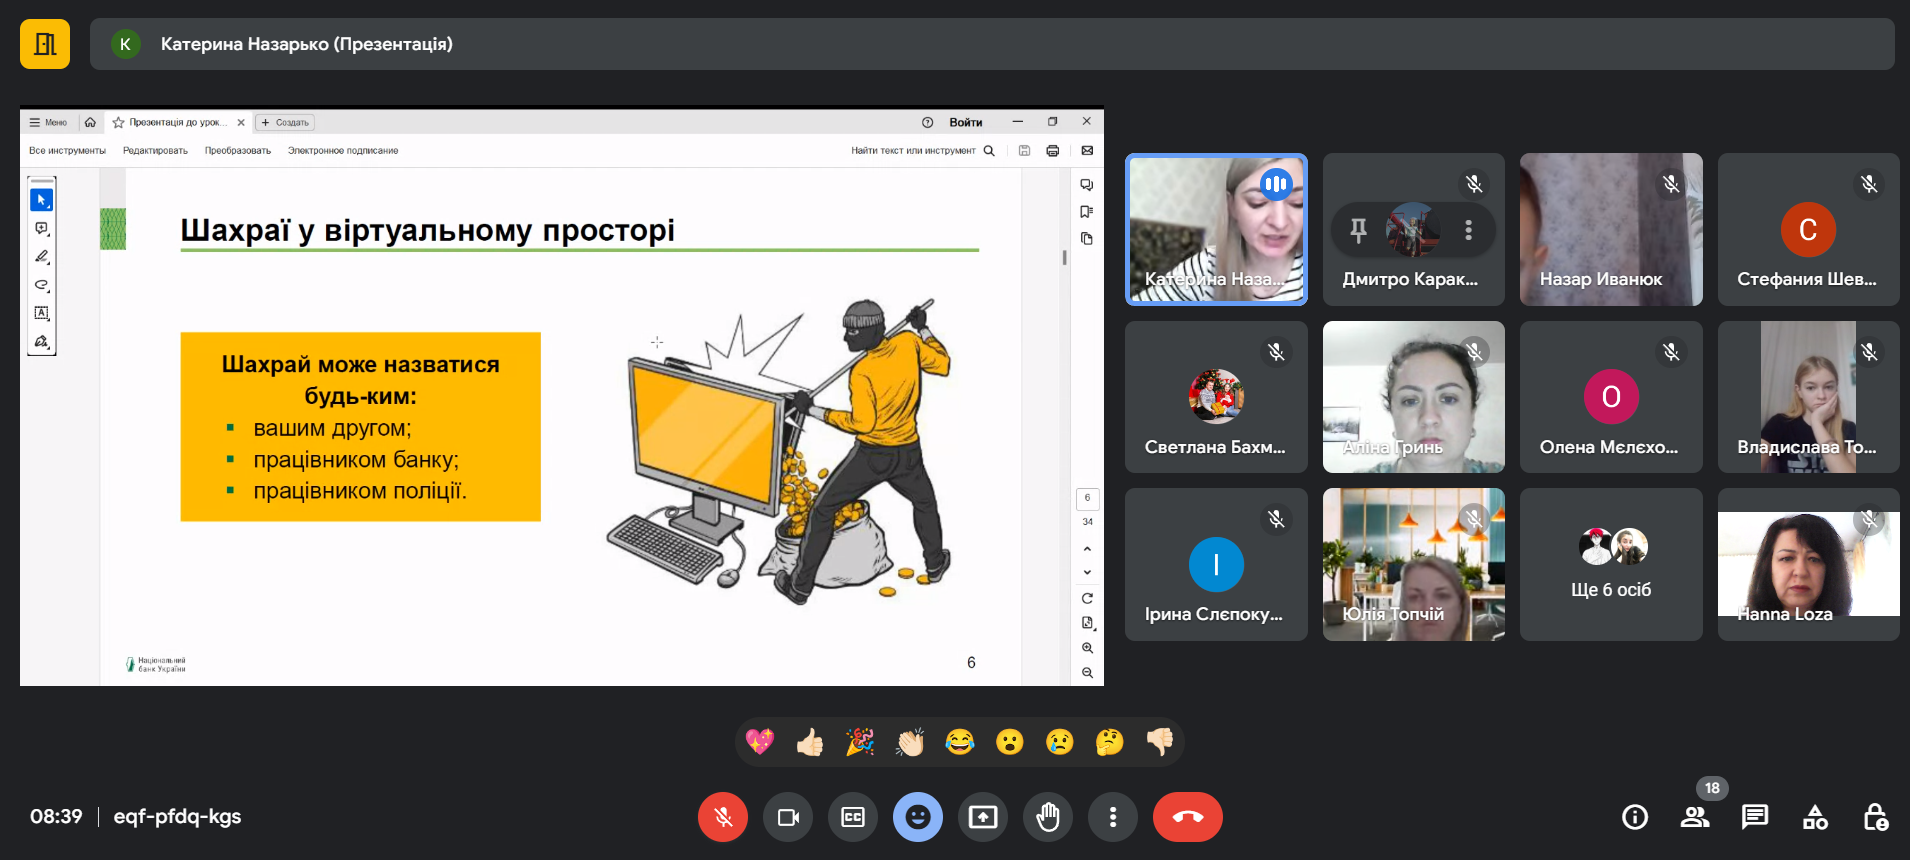Expand the 'Ще 6 осіб' tile
This screenshot has width=1910, height=860.
pos(1610,564)
